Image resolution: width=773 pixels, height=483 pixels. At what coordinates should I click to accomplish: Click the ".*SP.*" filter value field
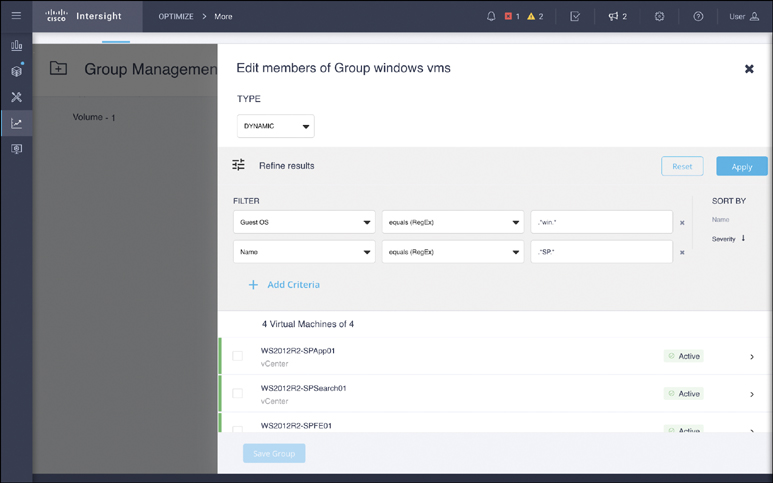coord(601,252)
